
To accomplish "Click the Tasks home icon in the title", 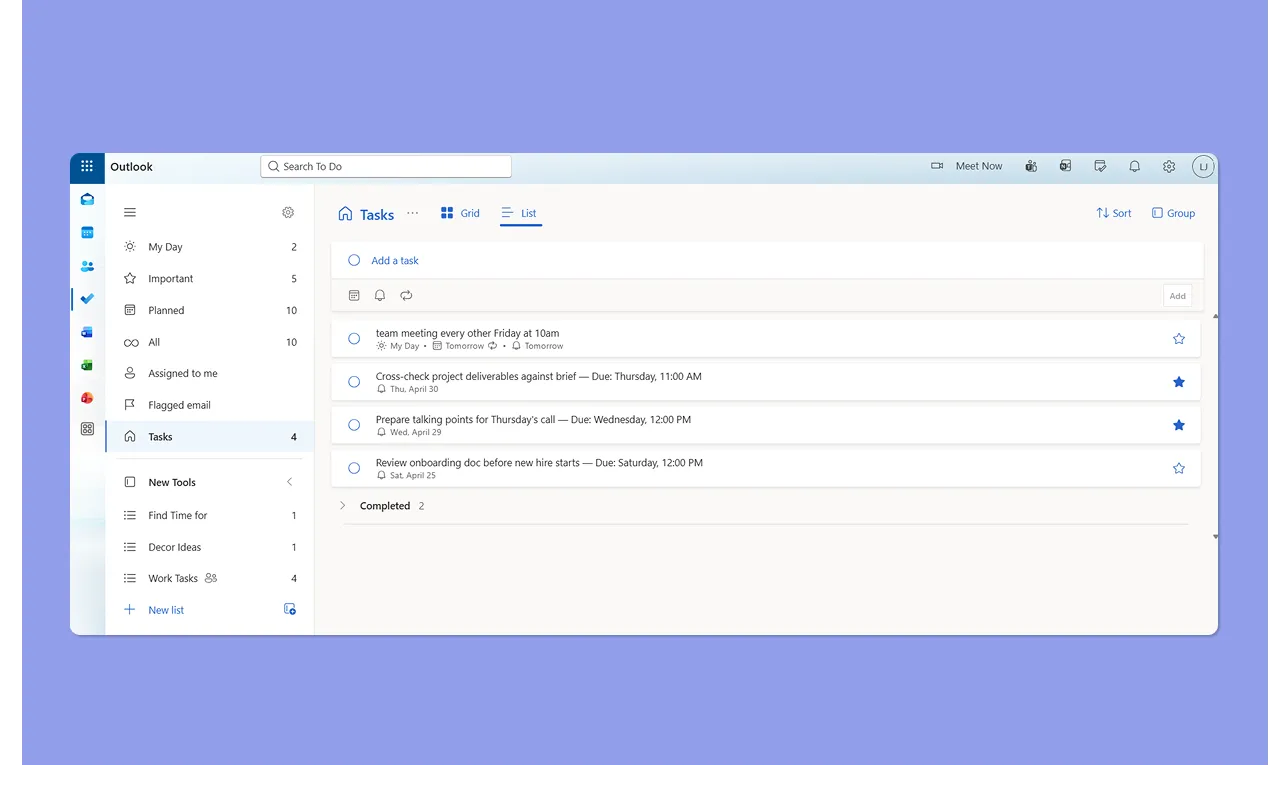I will [345, 213].
